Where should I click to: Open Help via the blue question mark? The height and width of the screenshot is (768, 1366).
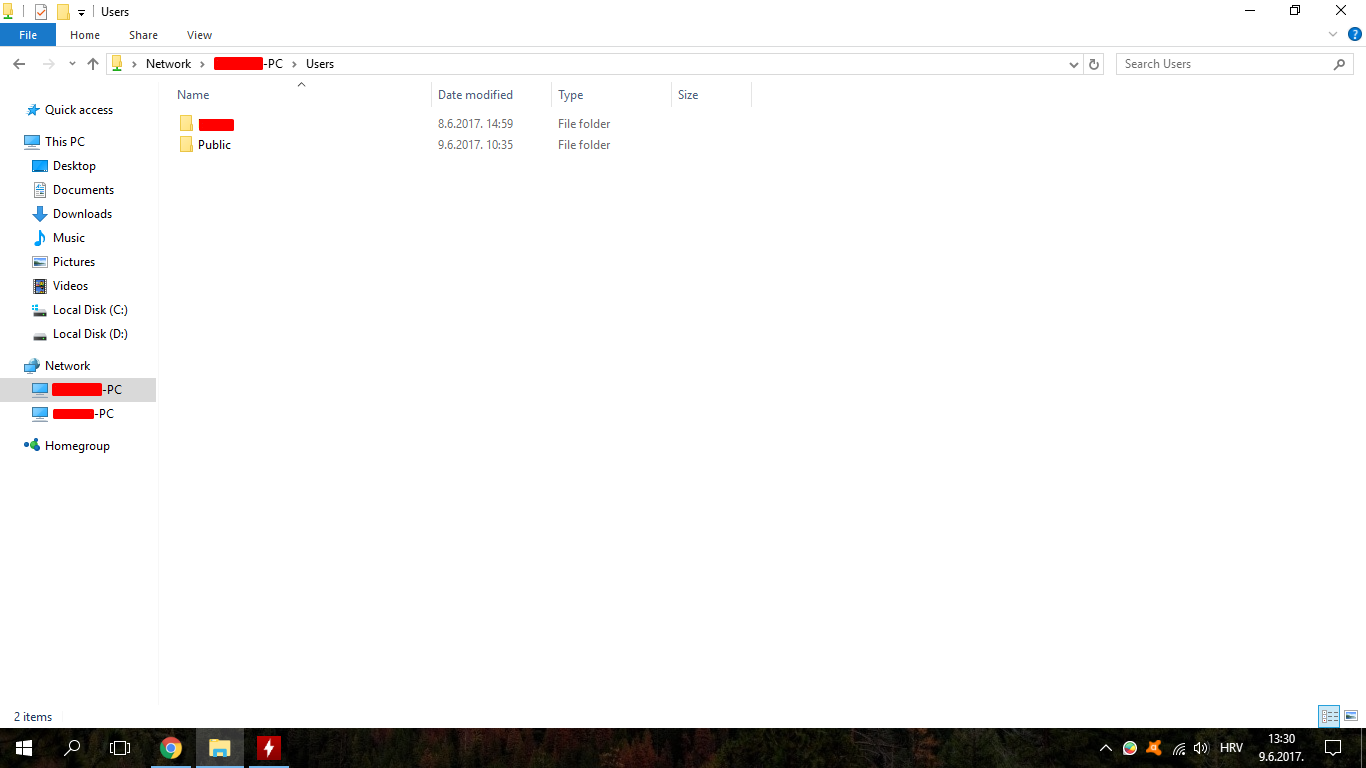point(1355,34)
